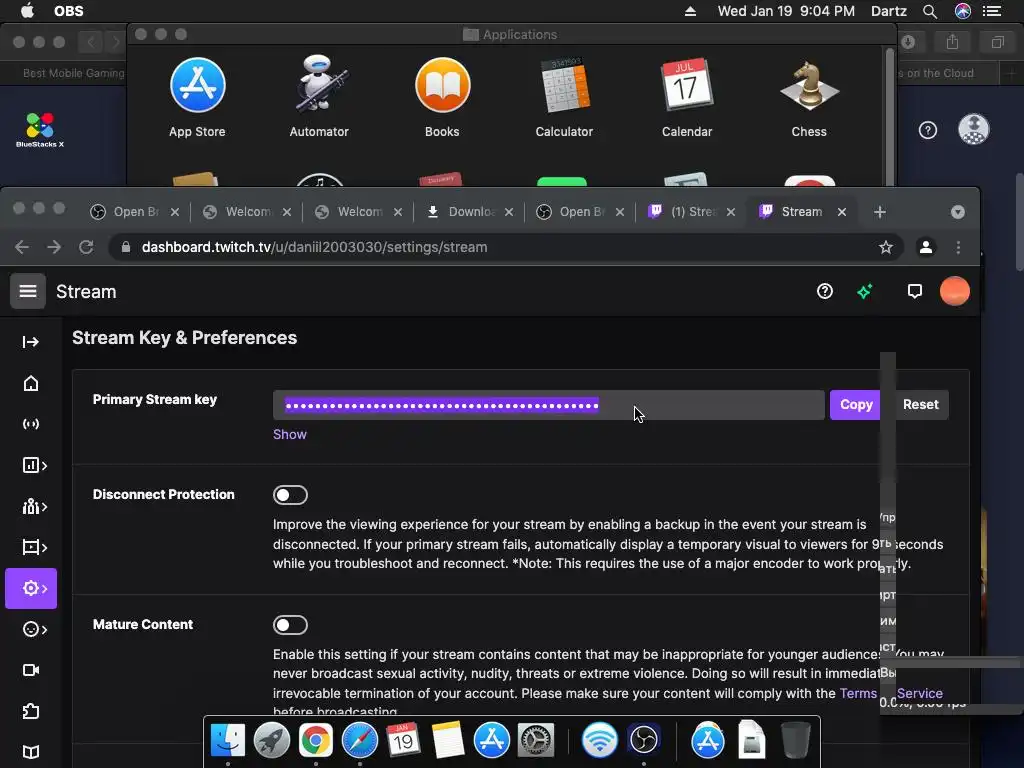
Task: Open Calculator in Applications window
Action: 564,98
